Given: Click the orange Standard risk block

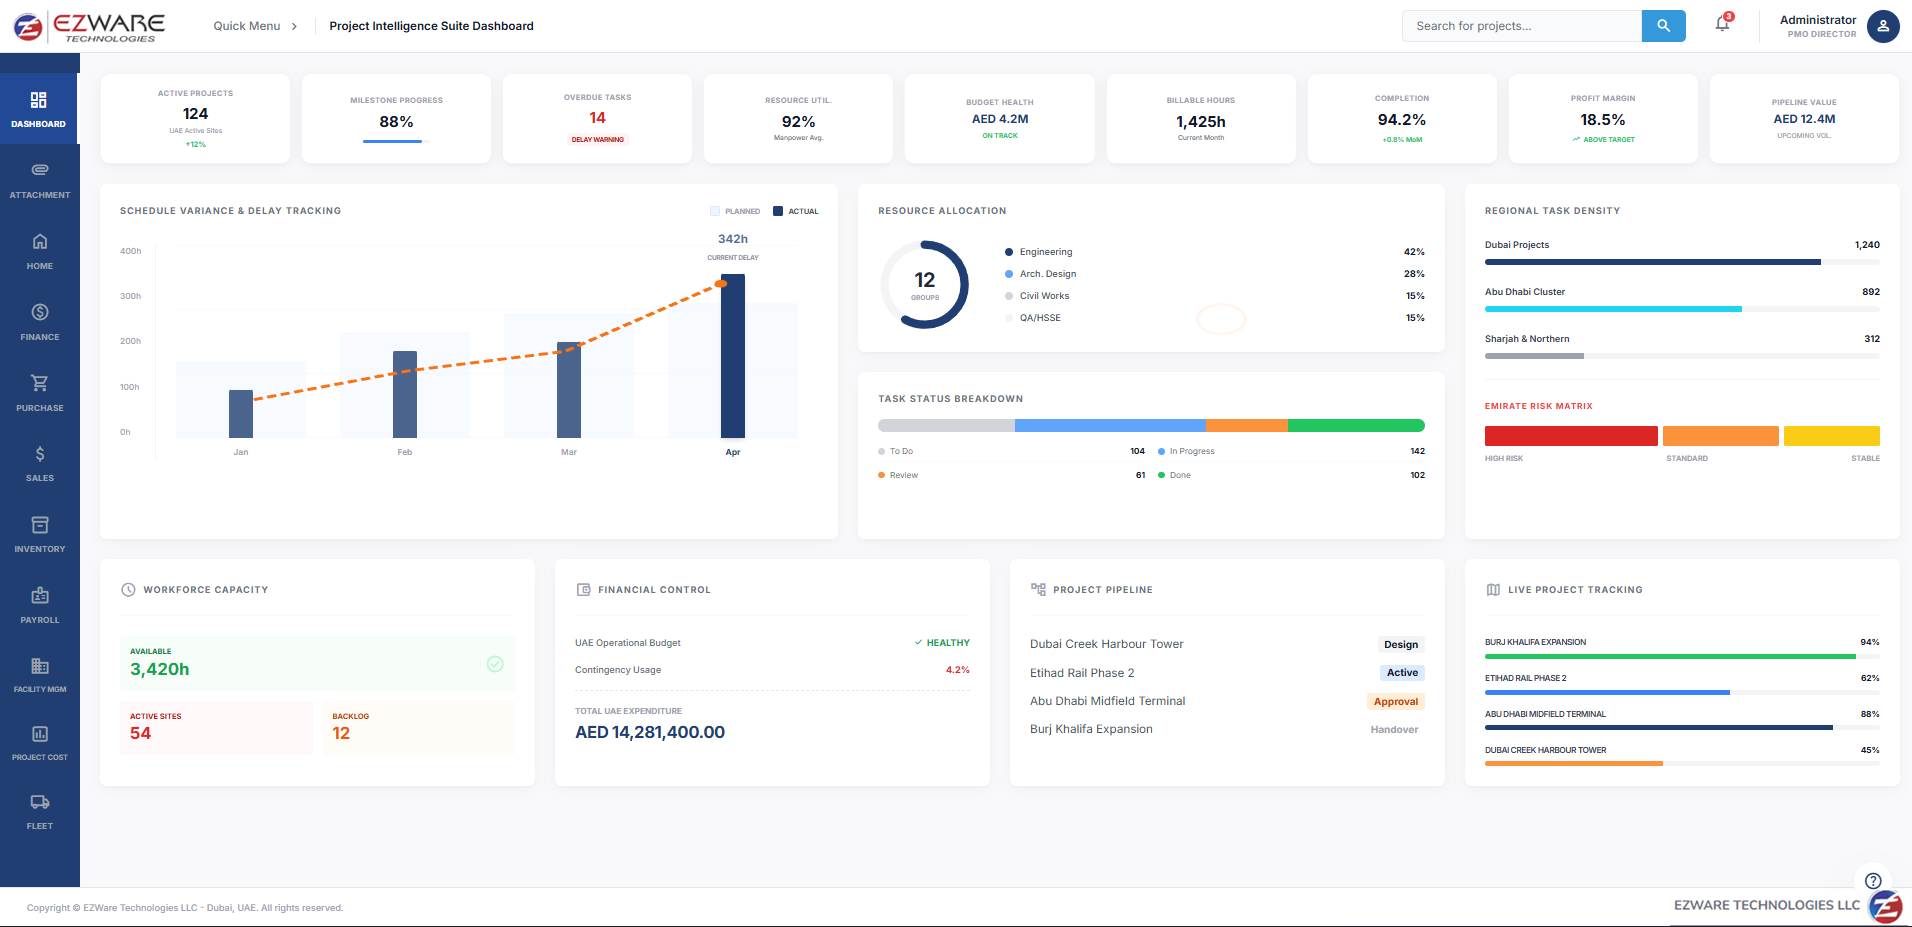Looking at the screenshot, I should pyautogui.click(x=1721, y=436).
